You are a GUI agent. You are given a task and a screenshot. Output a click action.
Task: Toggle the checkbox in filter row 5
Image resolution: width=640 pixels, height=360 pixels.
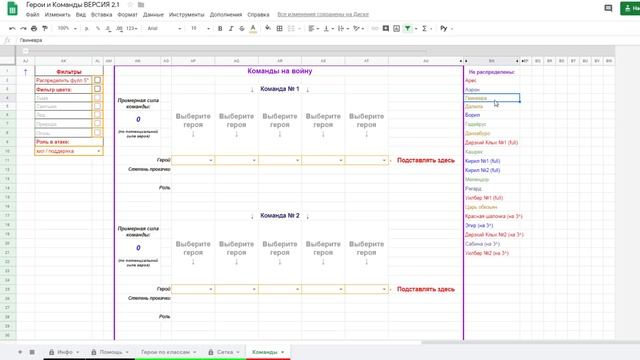[x=97, y=107]
